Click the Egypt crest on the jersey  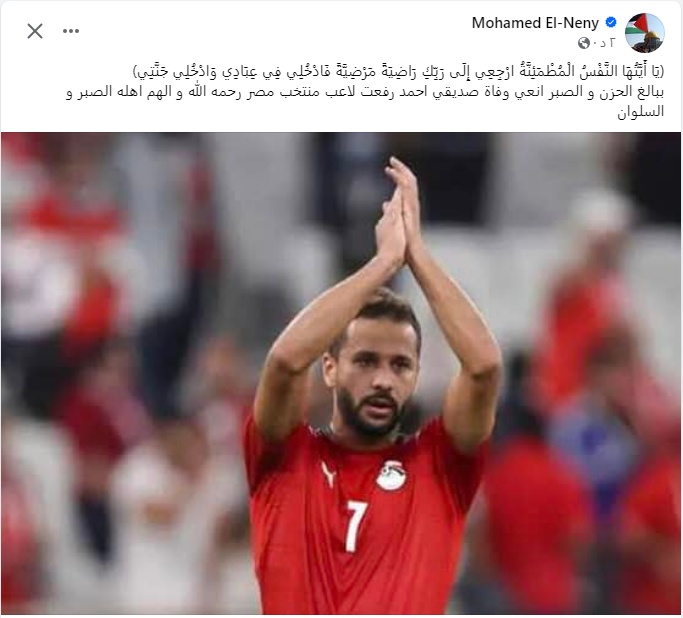[x=391, y=474]
